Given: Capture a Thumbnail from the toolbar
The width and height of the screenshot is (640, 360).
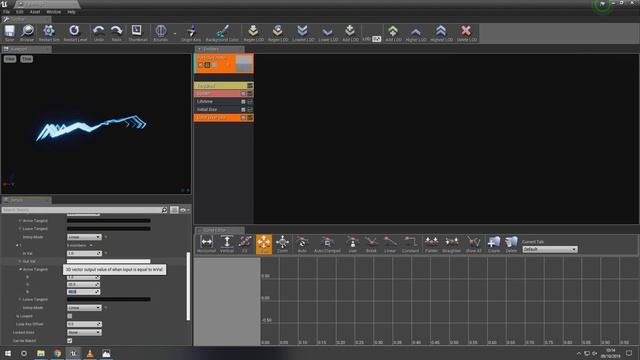Looking at the screenshot, I should (137, 33).
